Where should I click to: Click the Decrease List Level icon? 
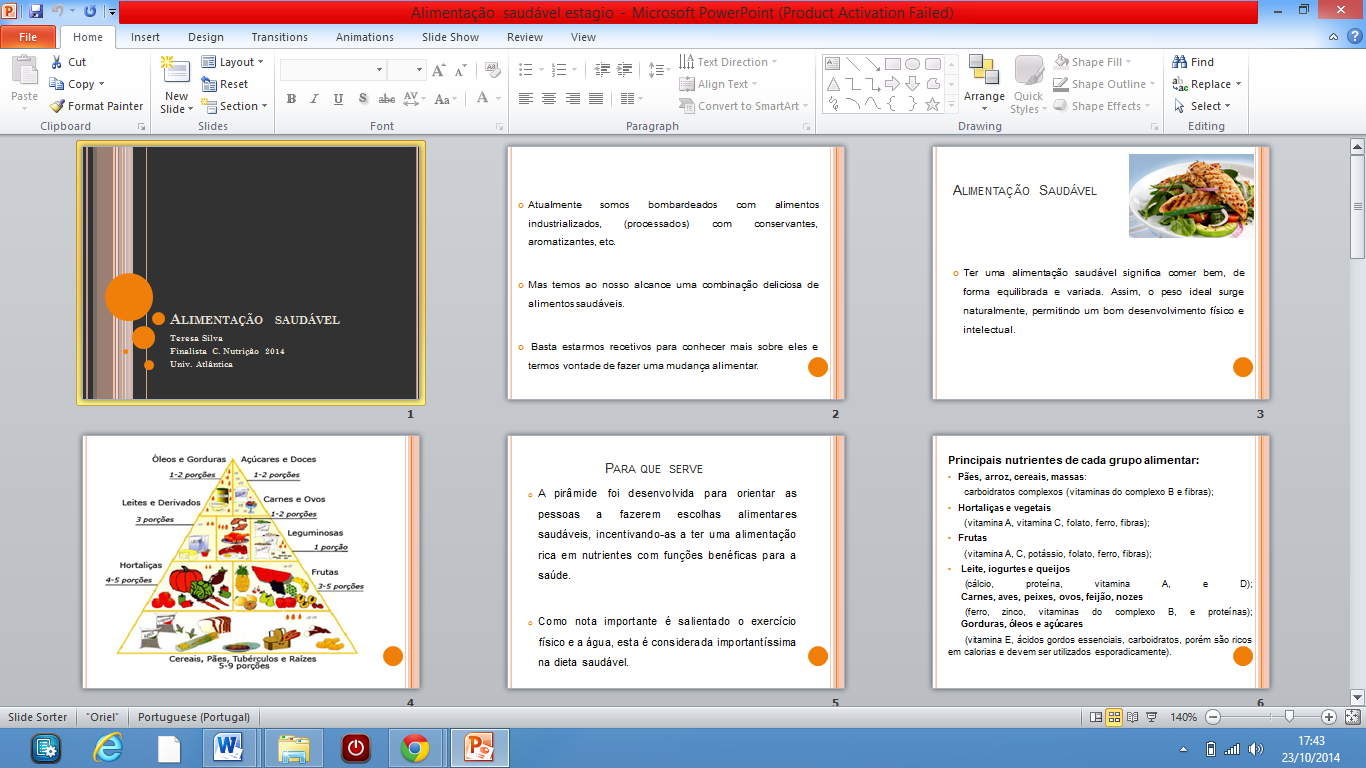coord(602,70)
